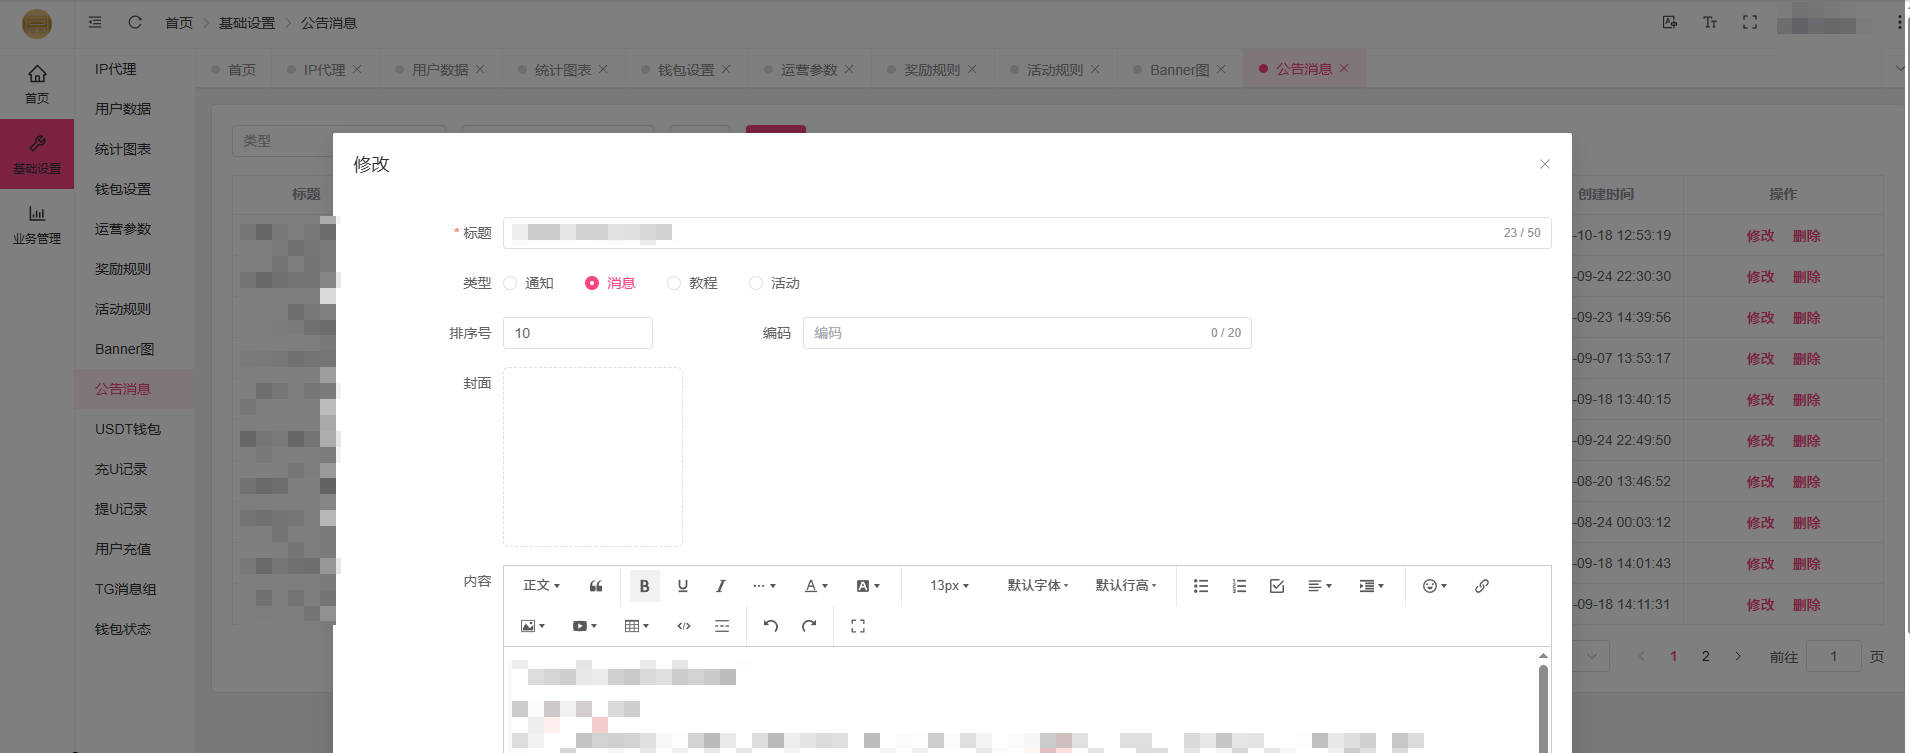1910x753 pixels.
Task: Insert a hyperlink using link icon
Action: (x=1481, y=586)
